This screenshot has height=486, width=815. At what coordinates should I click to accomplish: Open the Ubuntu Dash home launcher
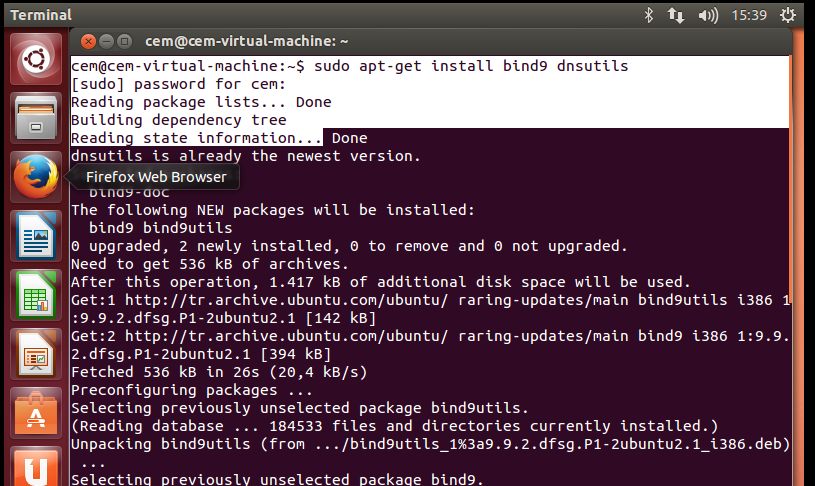pyautogui.click(x=36, y=59)
